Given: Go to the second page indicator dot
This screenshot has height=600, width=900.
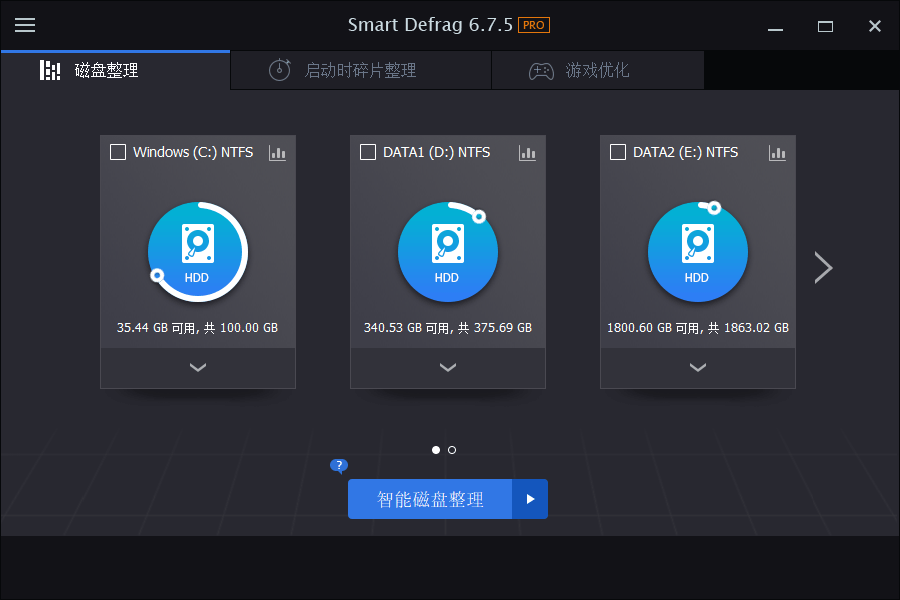Looking at the screenshot, I should click(452, 450).
